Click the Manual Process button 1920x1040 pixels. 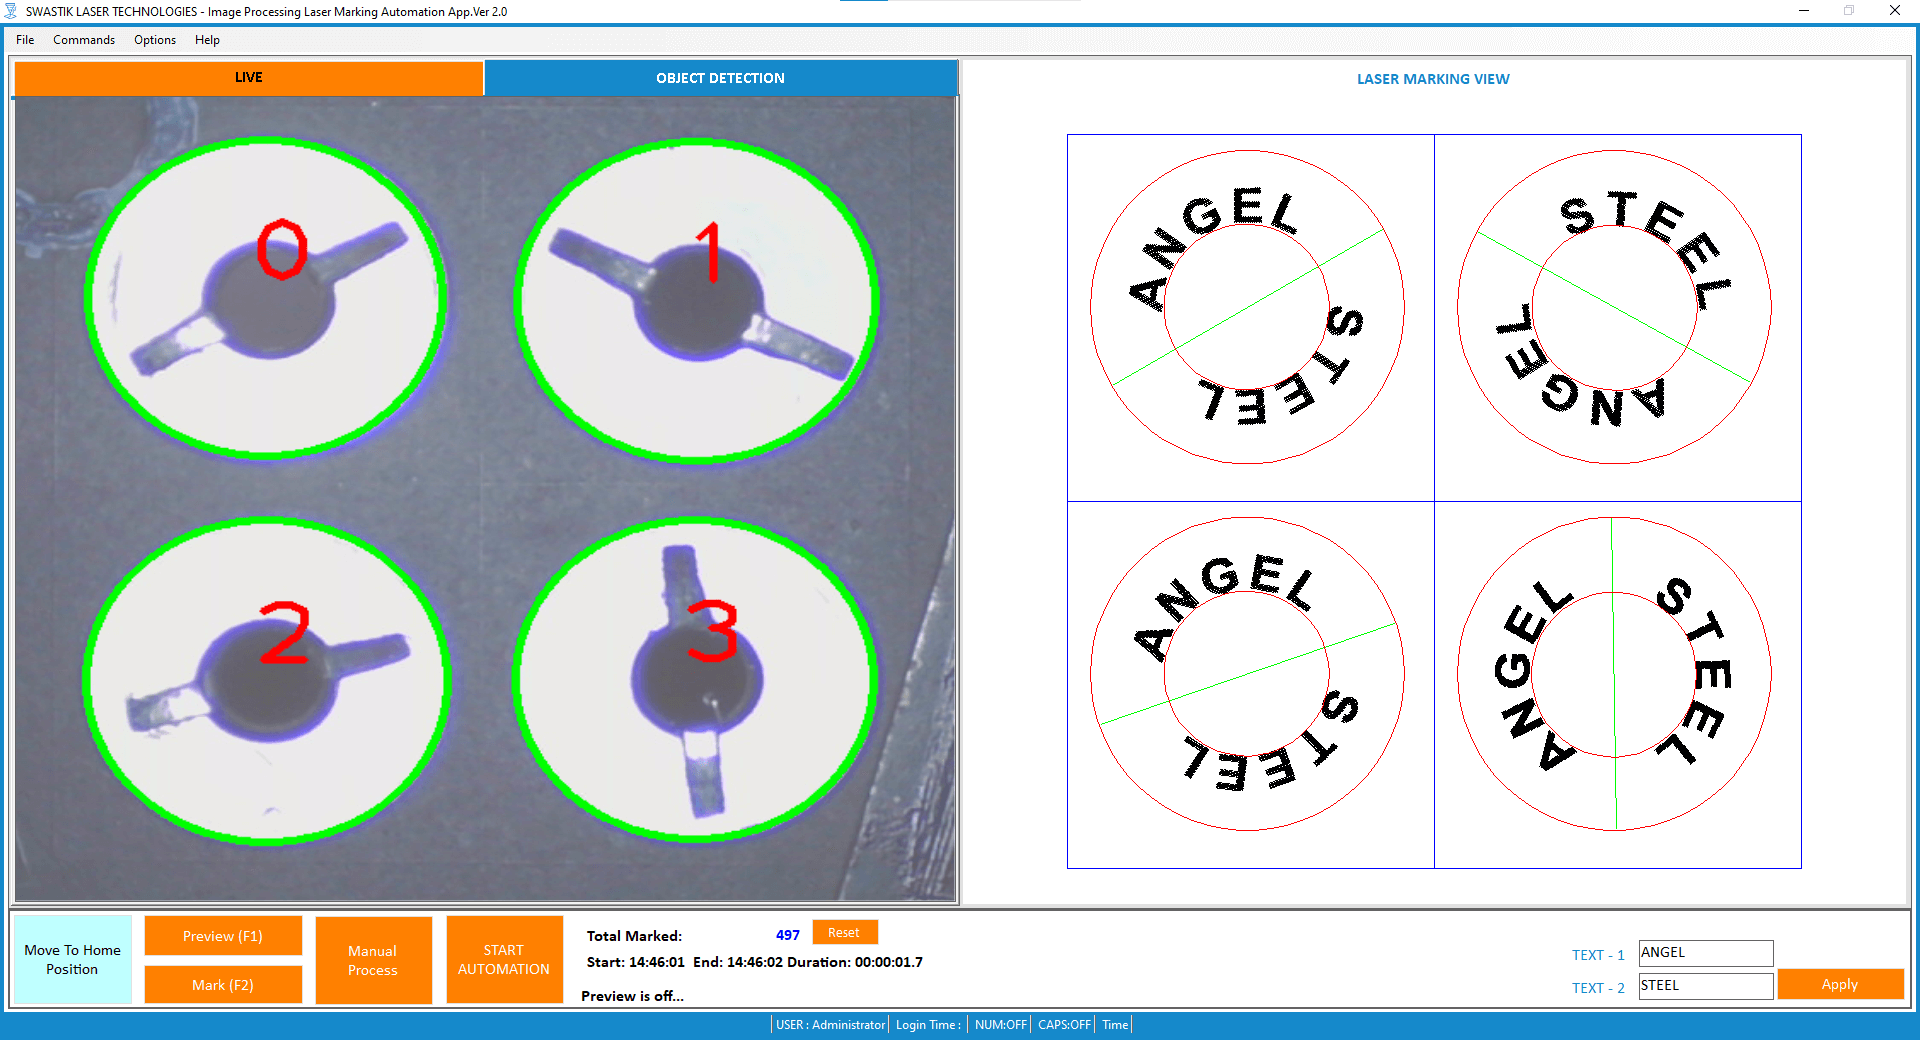tap(373, 960)
